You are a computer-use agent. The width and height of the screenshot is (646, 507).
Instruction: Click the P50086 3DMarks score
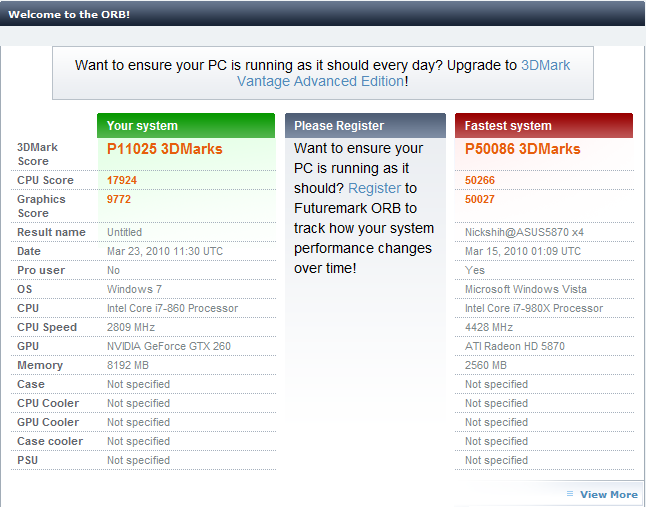(522, 149)
